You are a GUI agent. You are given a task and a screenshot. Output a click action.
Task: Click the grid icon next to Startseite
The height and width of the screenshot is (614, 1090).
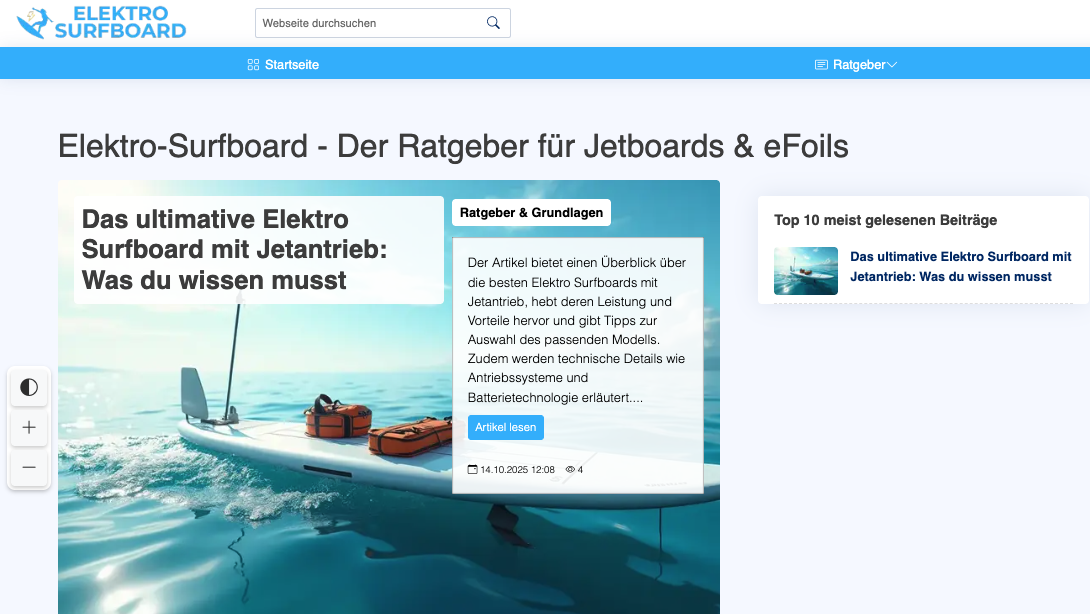252,64
